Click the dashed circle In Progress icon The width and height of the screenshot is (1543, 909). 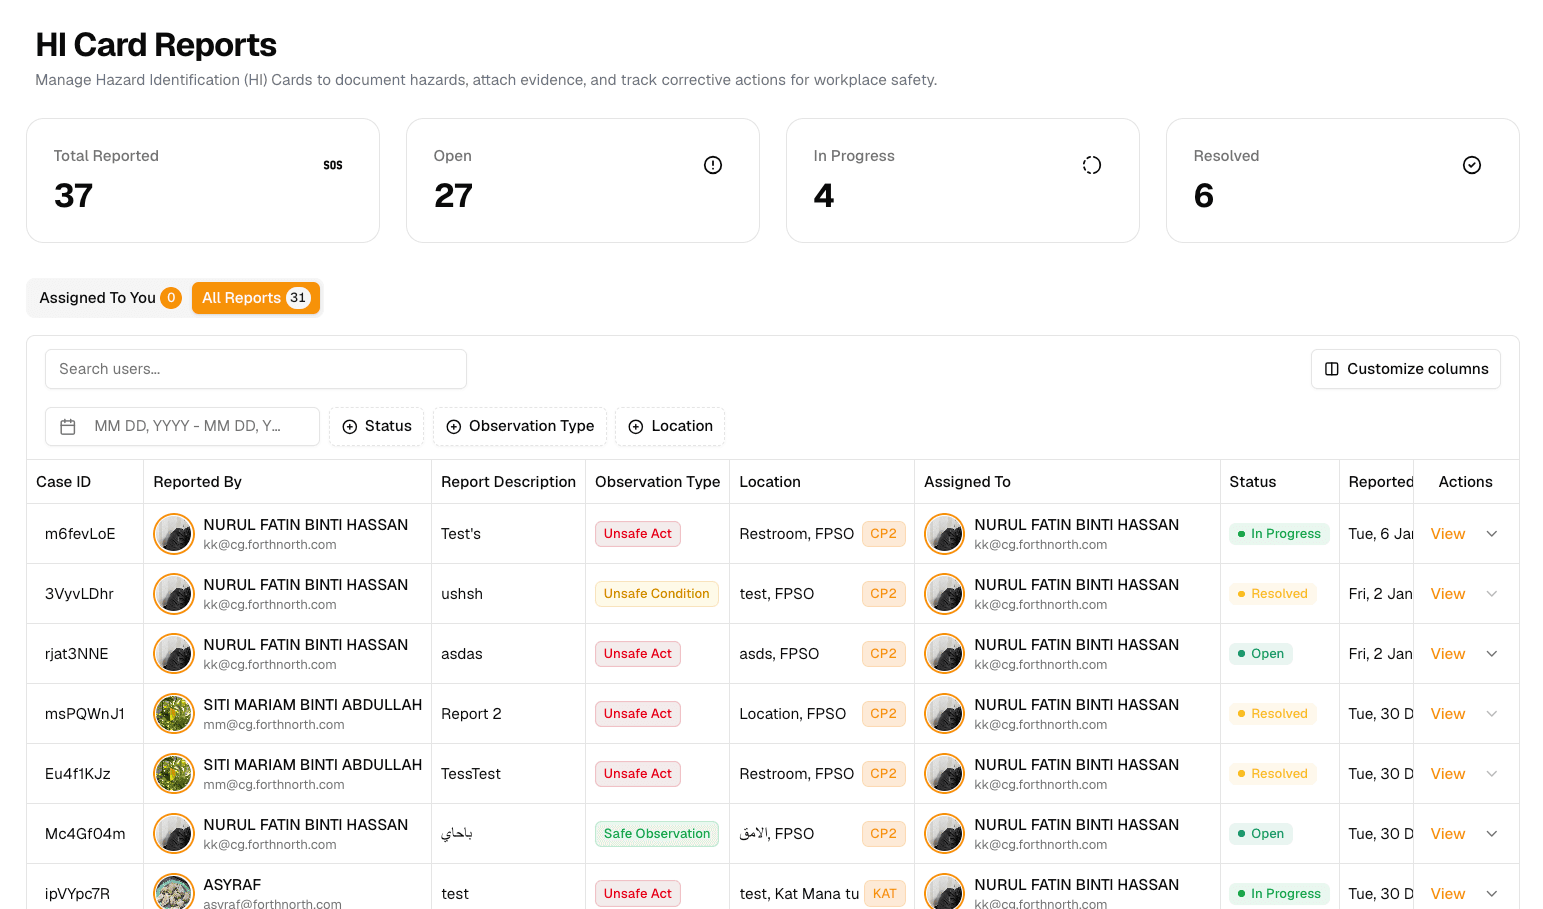pyautogui.click(x=1092, y=165)
